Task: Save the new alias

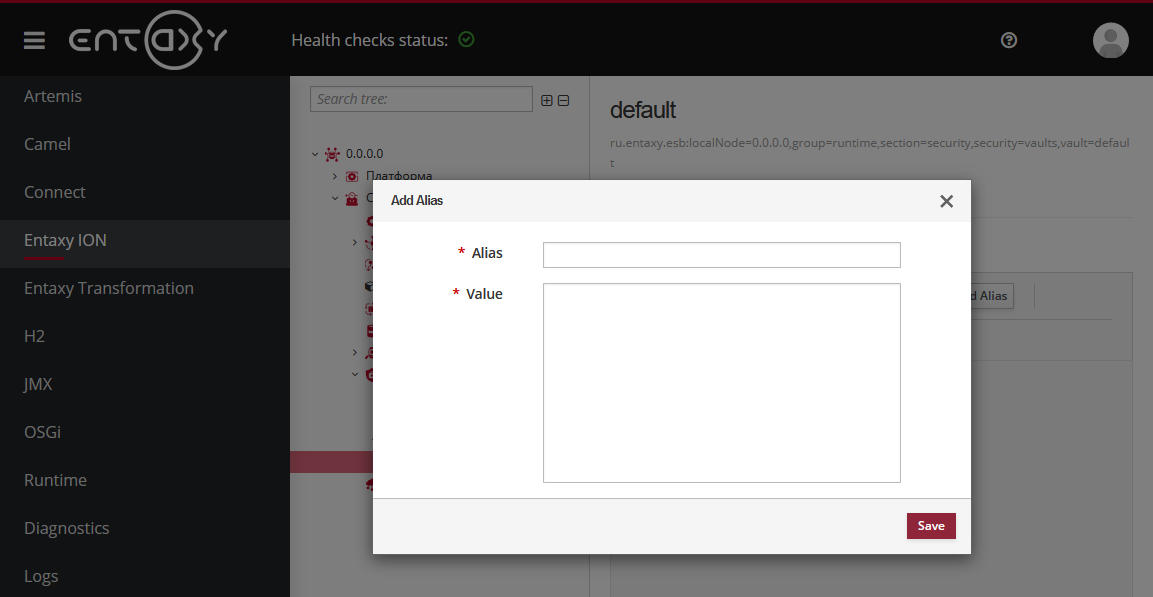Action: pos(930,525)
